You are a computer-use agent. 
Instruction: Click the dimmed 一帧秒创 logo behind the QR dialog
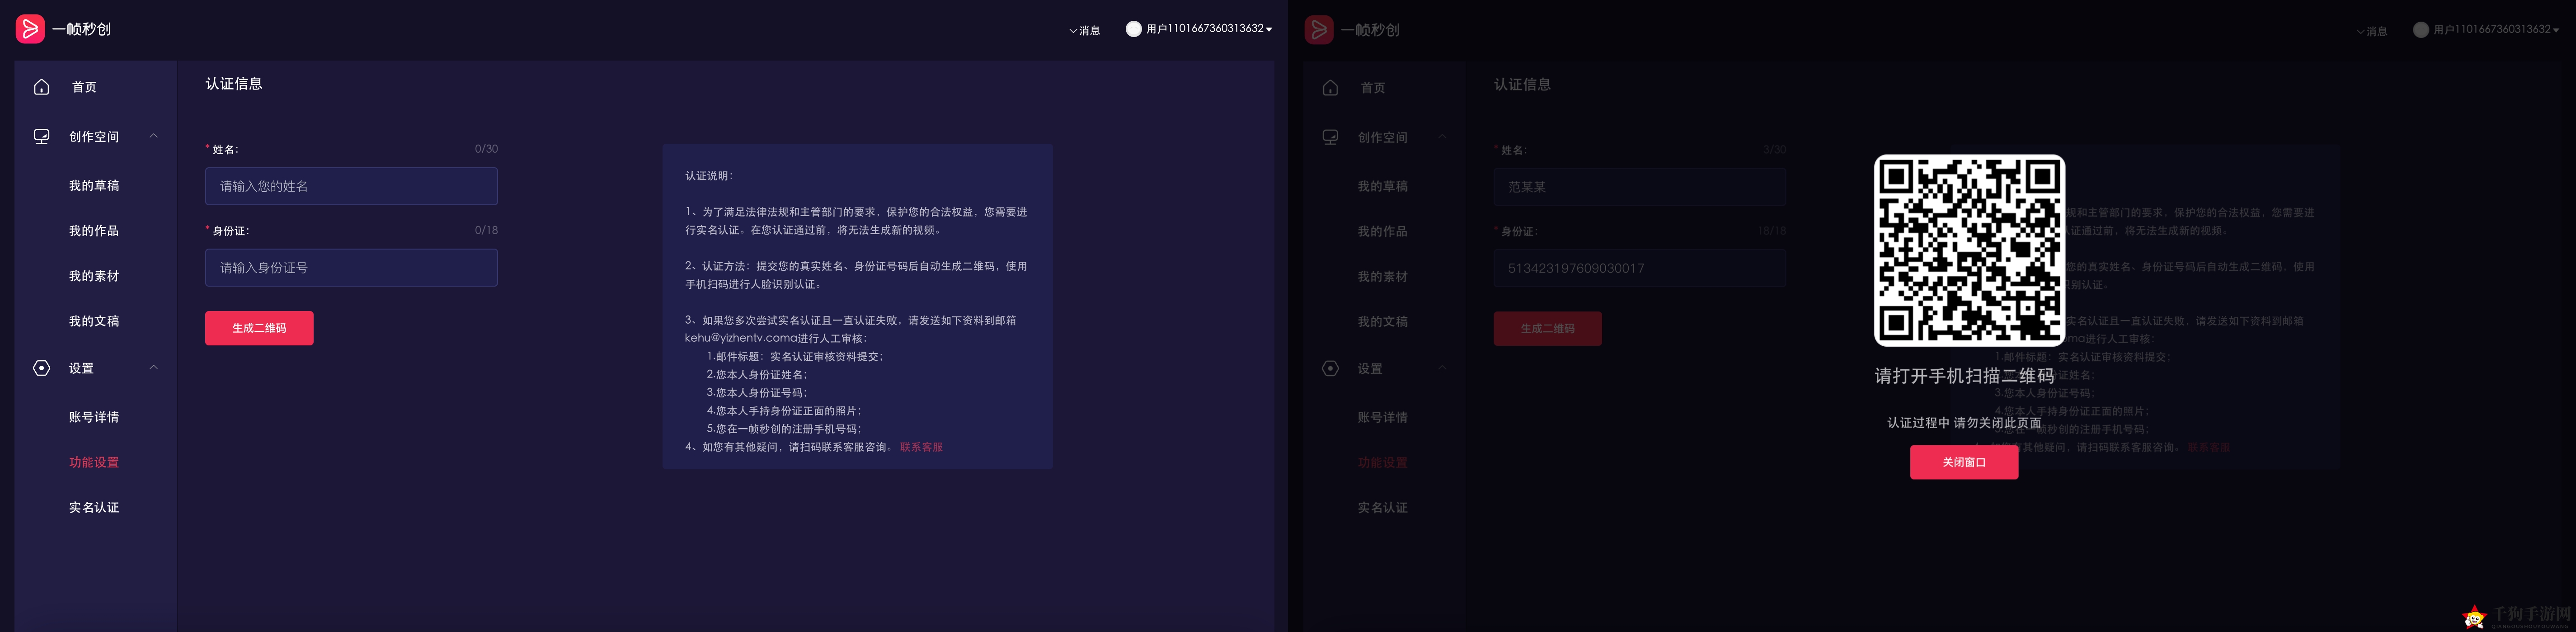tap(1319, 30)
